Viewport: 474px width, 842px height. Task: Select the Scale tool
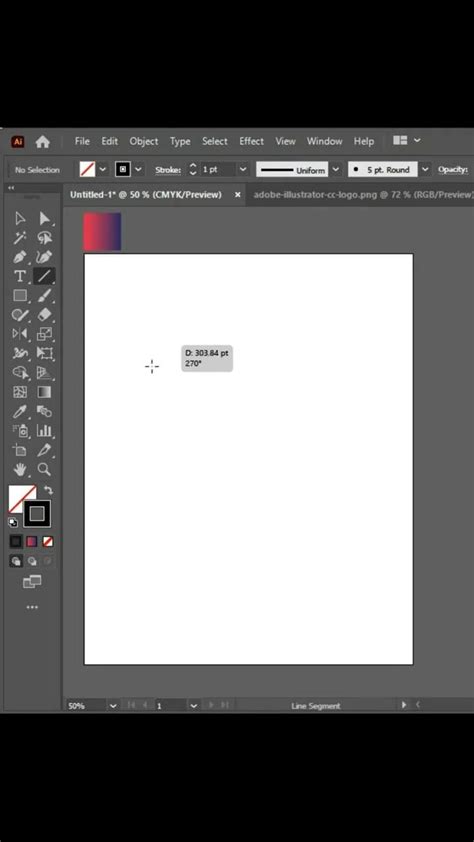click(x=44, y=334)
